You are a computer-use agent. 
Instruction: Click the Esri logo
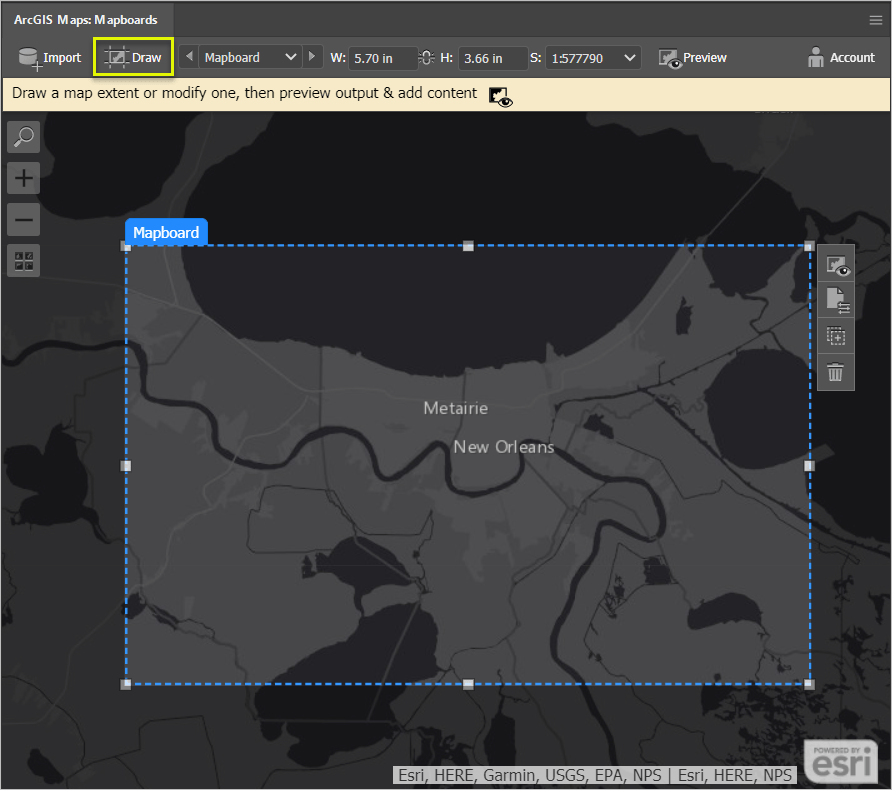(840, 760)
